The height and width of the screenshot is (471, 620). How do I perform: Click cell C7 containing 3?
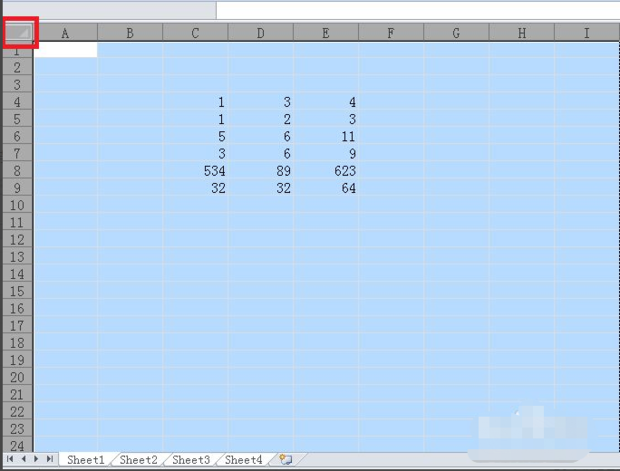click(195, 153)
